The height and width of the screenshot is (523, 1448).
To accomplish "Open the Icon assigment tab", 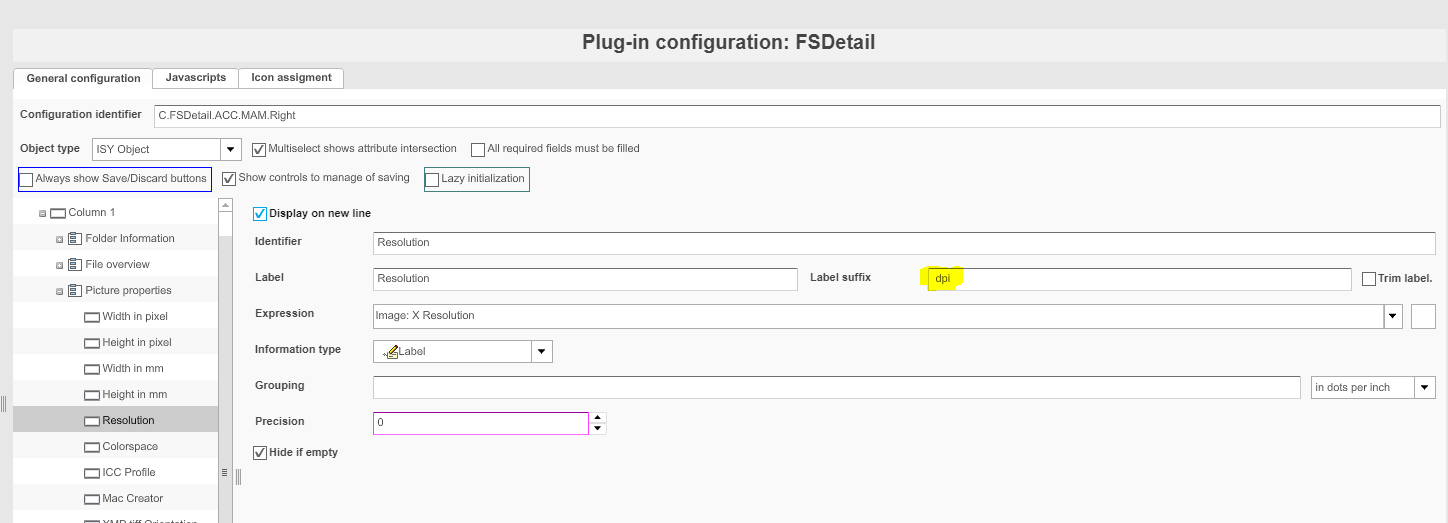I will [291, 77].
